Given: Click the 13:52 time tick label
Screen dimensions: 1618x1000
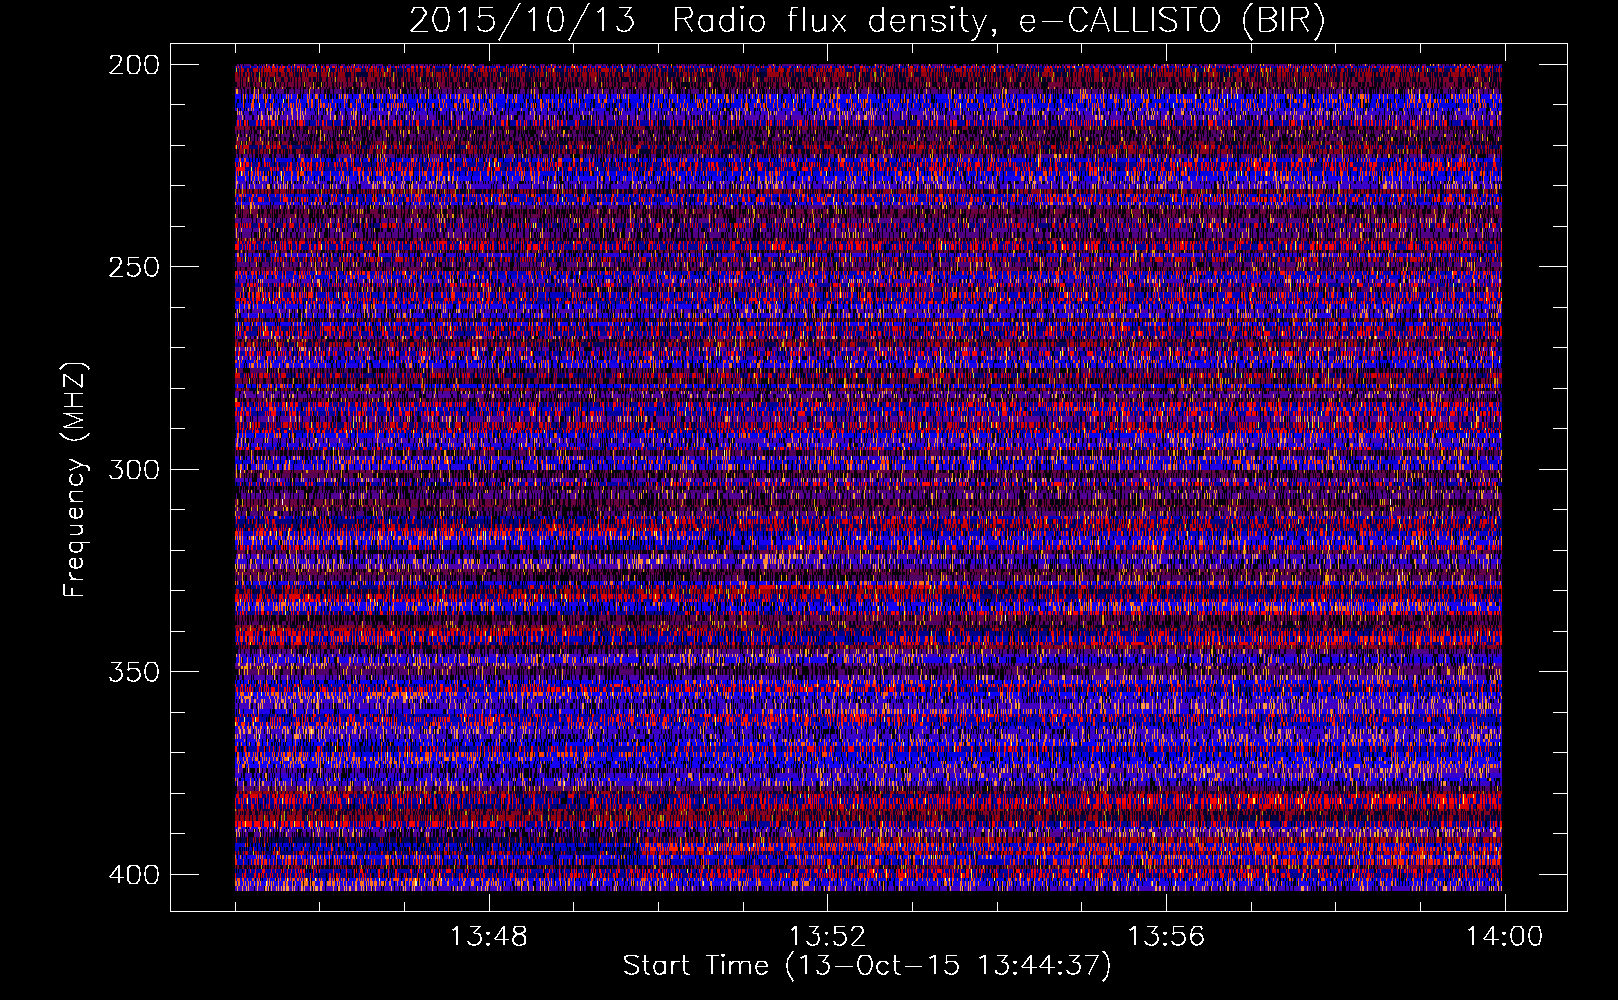Looking at the screenshot, I should [827, 937].
